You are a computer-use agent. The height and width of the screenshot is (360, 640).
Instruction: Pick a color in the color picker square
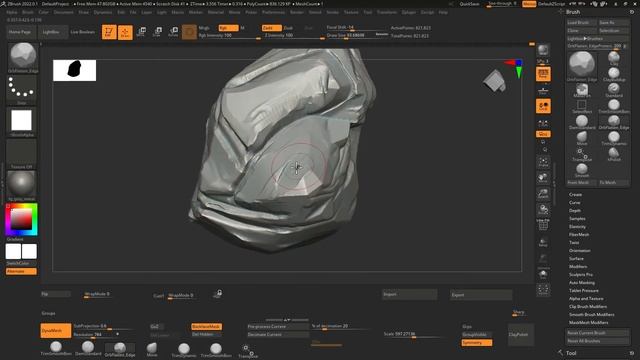[21, 219]
